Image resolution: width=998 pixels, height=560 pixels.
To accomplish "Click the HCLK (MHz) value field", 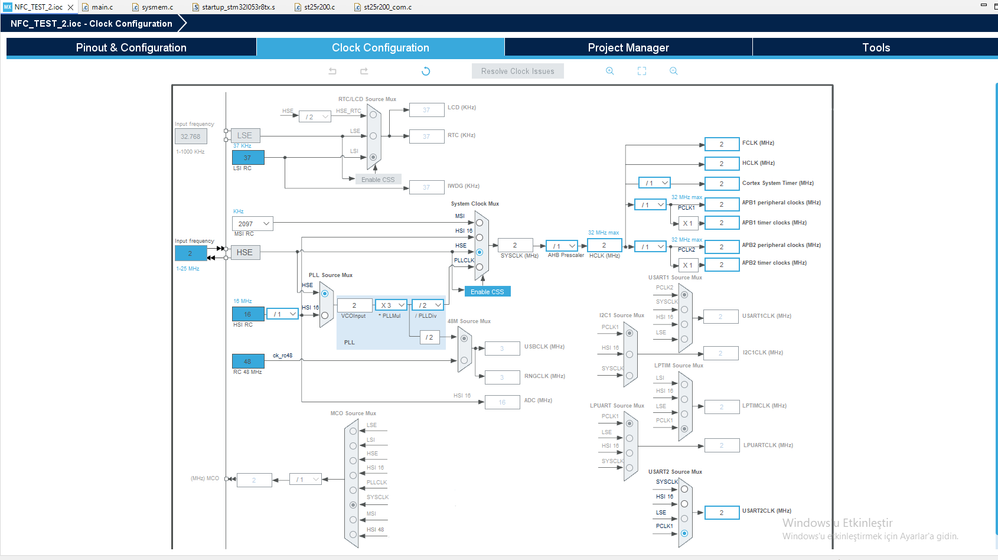I will (x=604, y=245).
